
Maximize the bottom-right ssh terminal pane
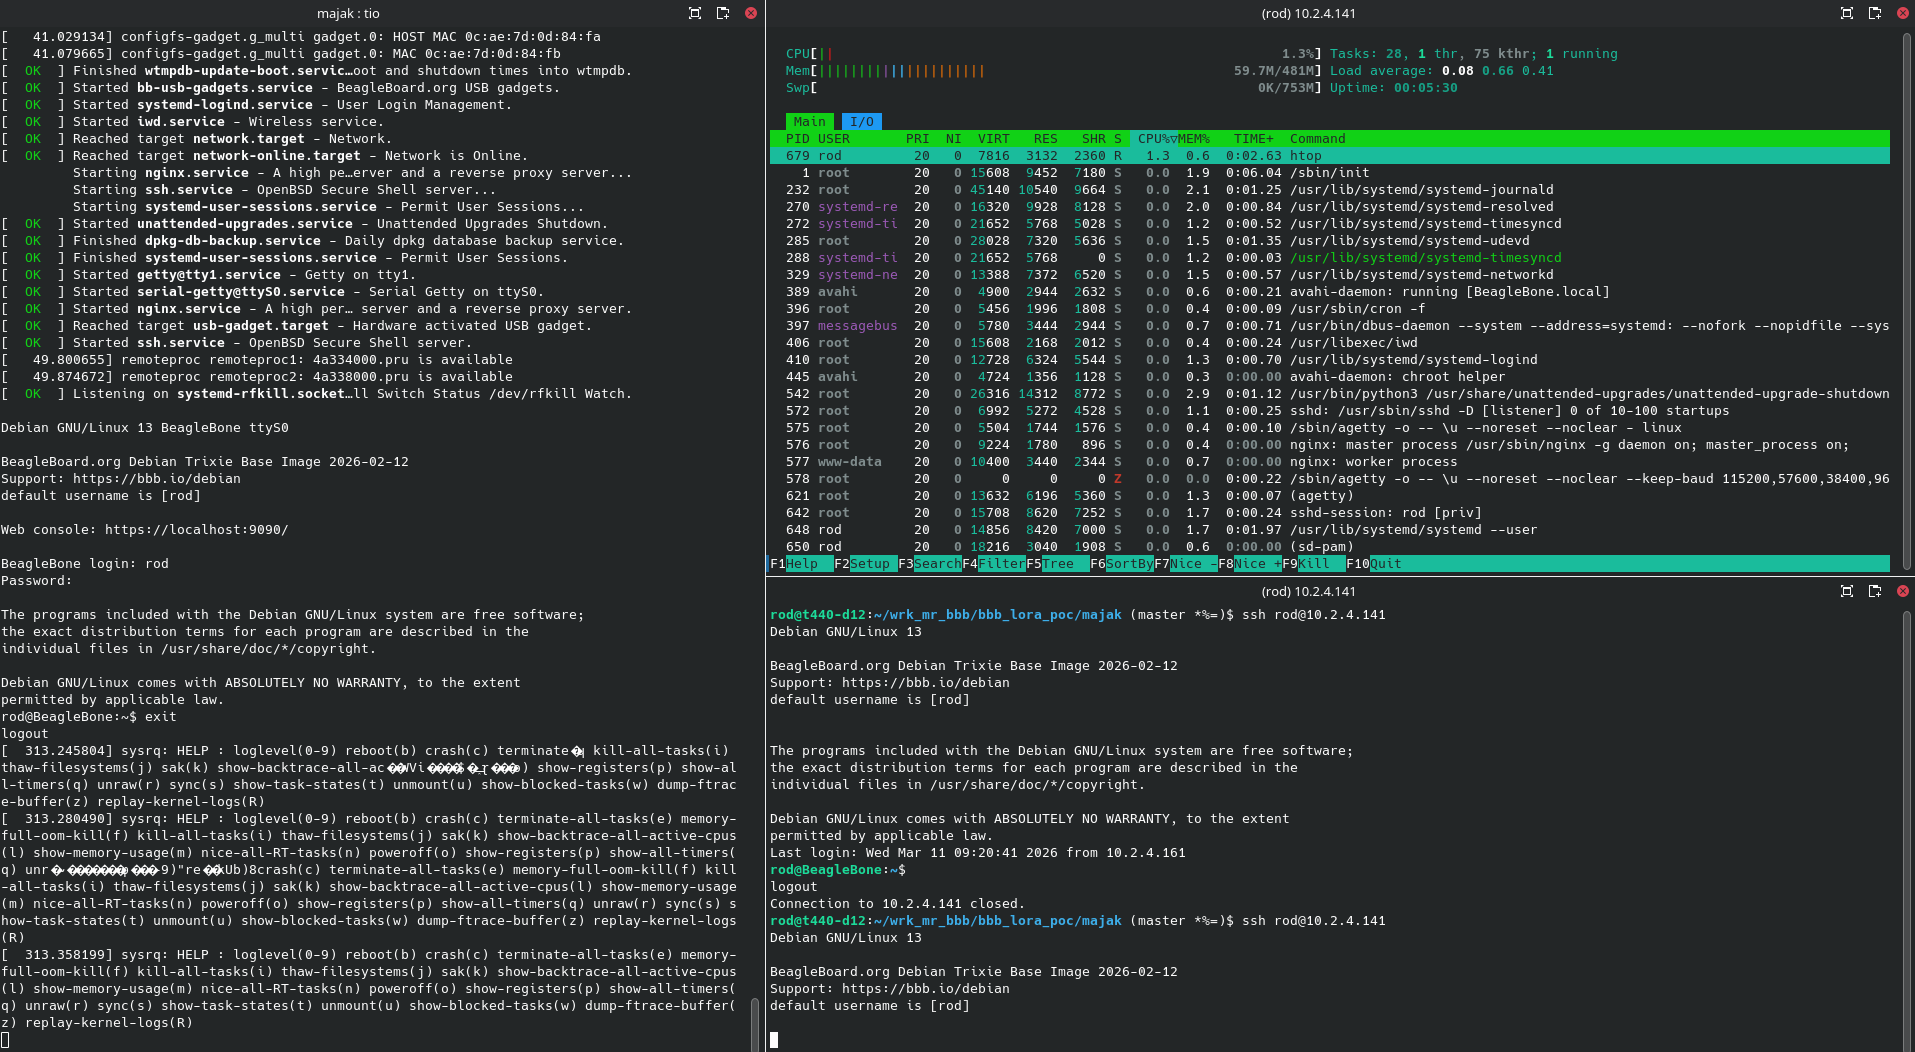click(1847, 591)
